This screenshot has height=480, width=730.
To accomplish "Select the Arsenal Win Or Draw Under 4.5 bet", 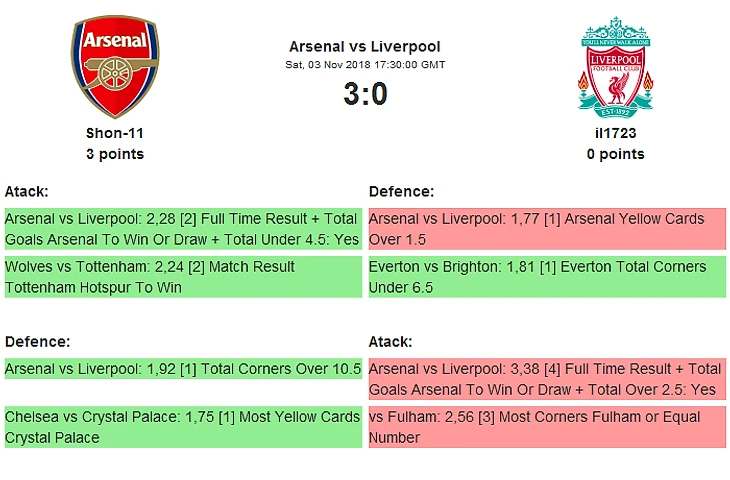I will pyautogui.click(x=182, y=229).
